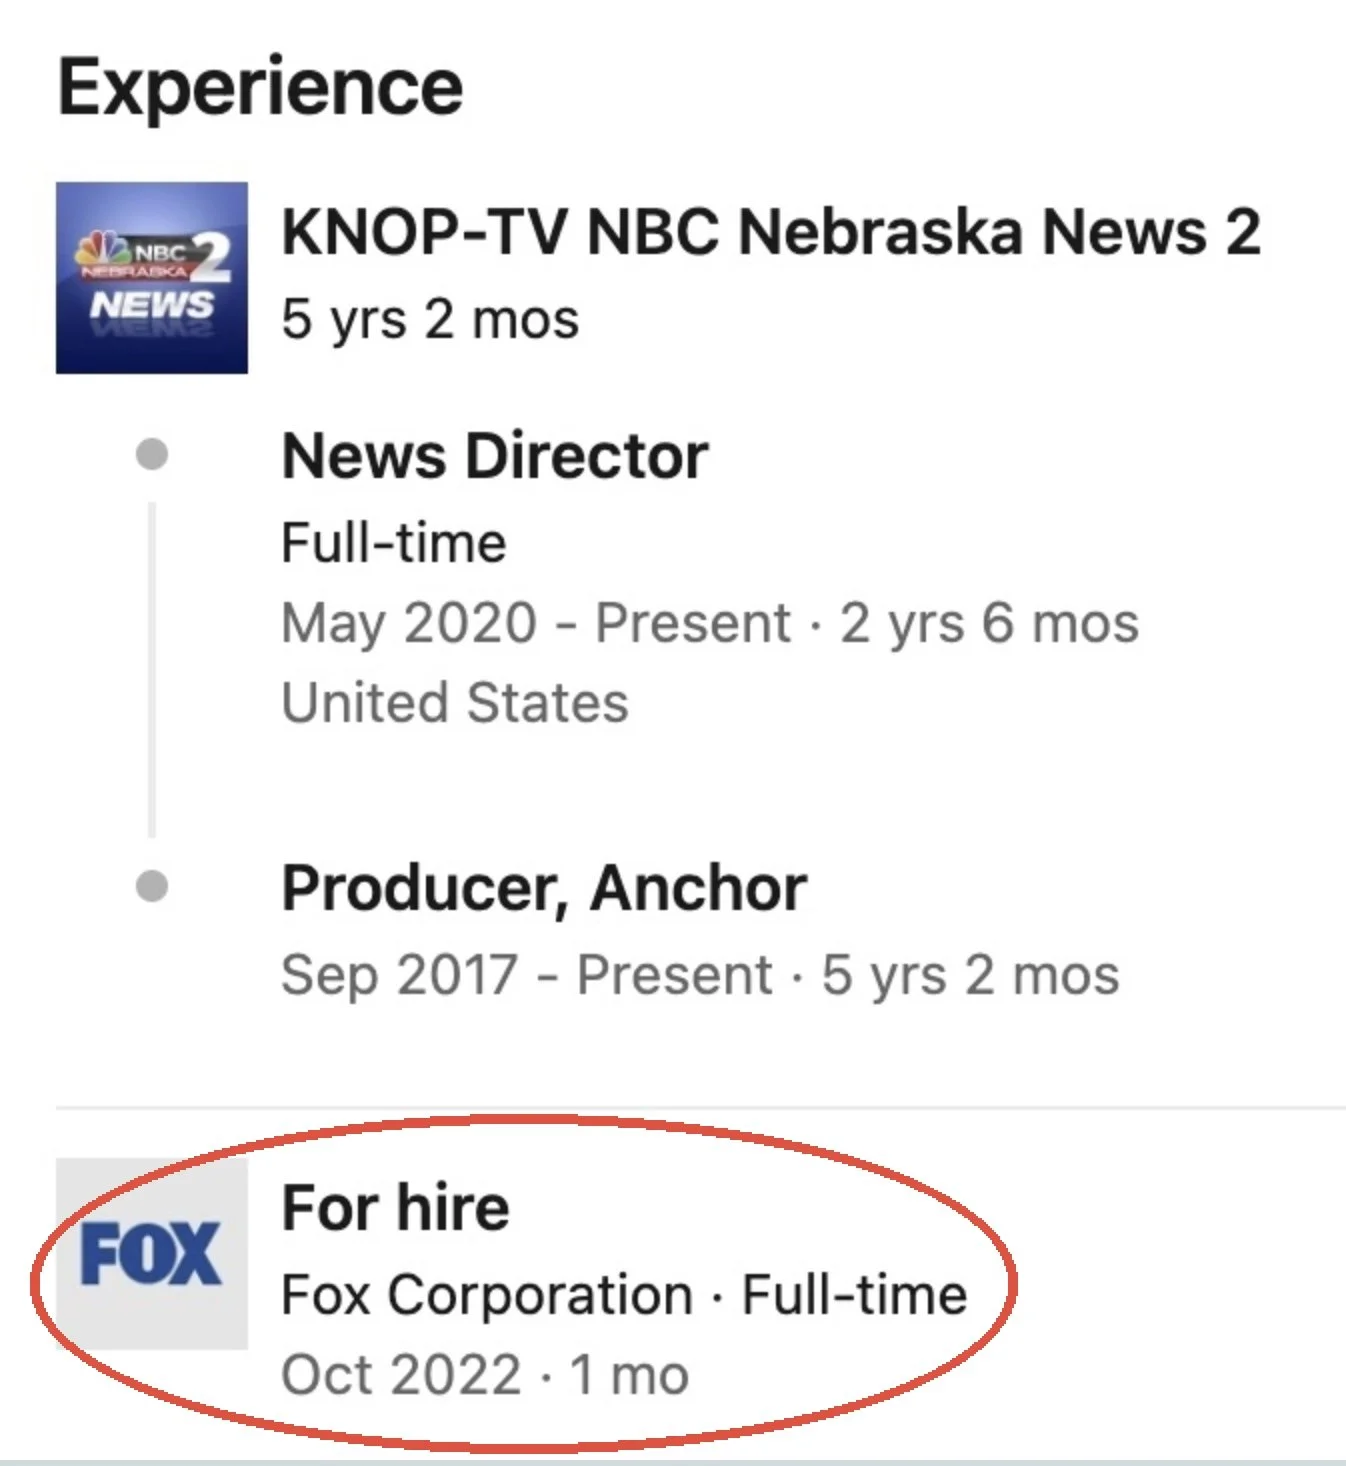Click the vertical timeline line connecting the roles
The width and height of the screenshot is (1346, 1466).
(152, 670)
